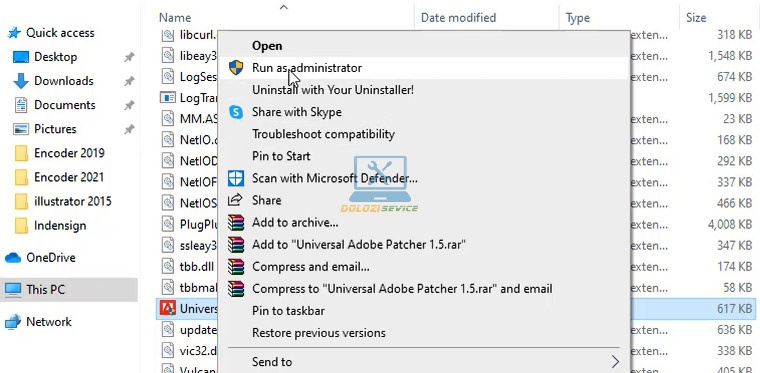
Task: Click the Desktop icon in sidebar
Action: [x=21, y=57]
